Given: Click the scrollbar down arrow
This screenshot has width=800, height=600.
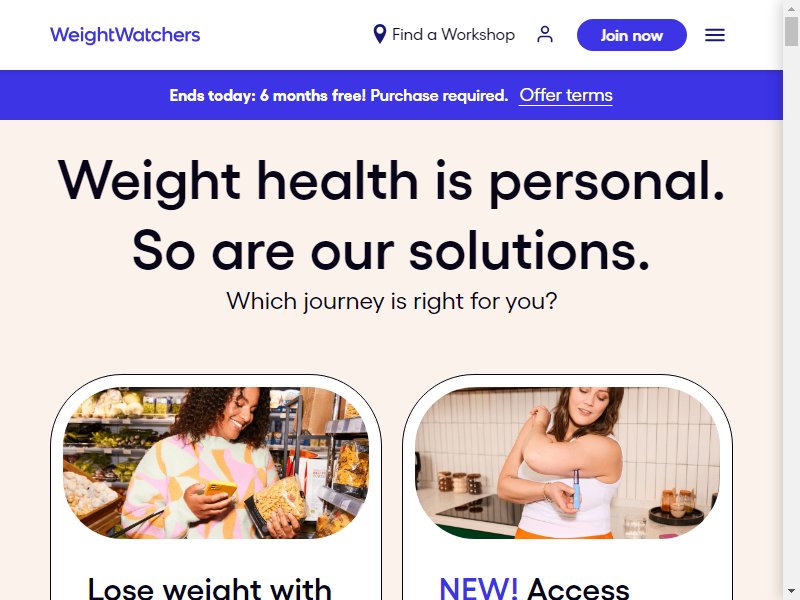Looking at the screenshot, I should (791, 592).
